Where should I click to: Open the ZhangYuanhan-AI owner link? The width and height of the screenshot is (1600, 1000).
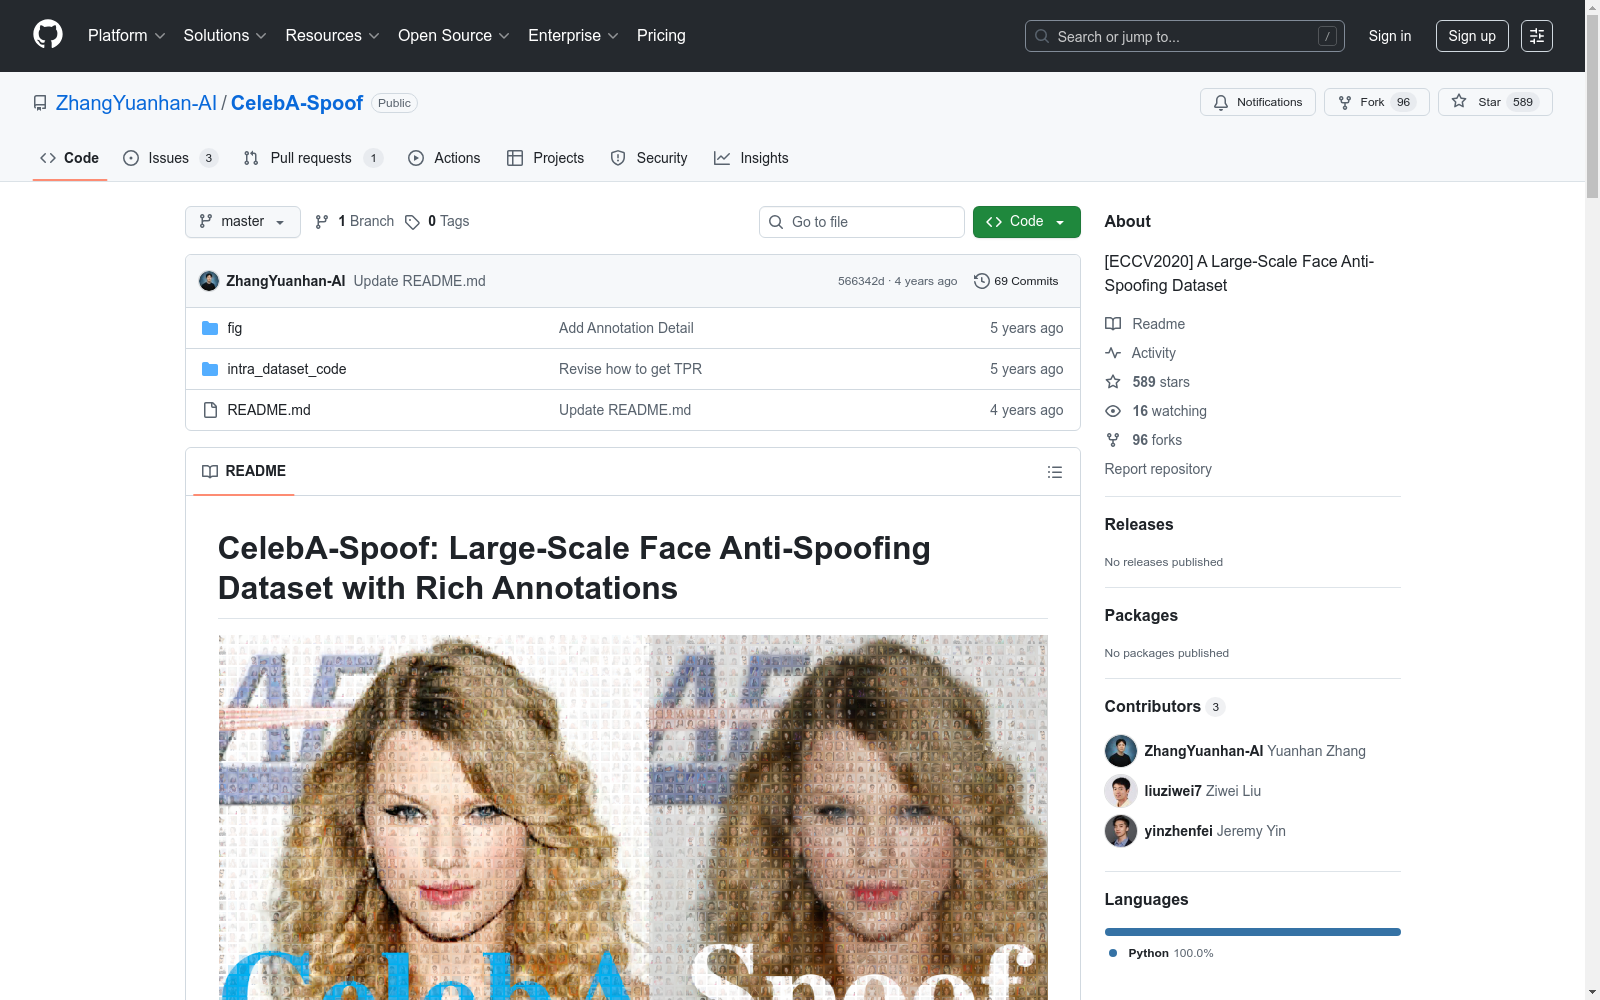click(136, 103)
